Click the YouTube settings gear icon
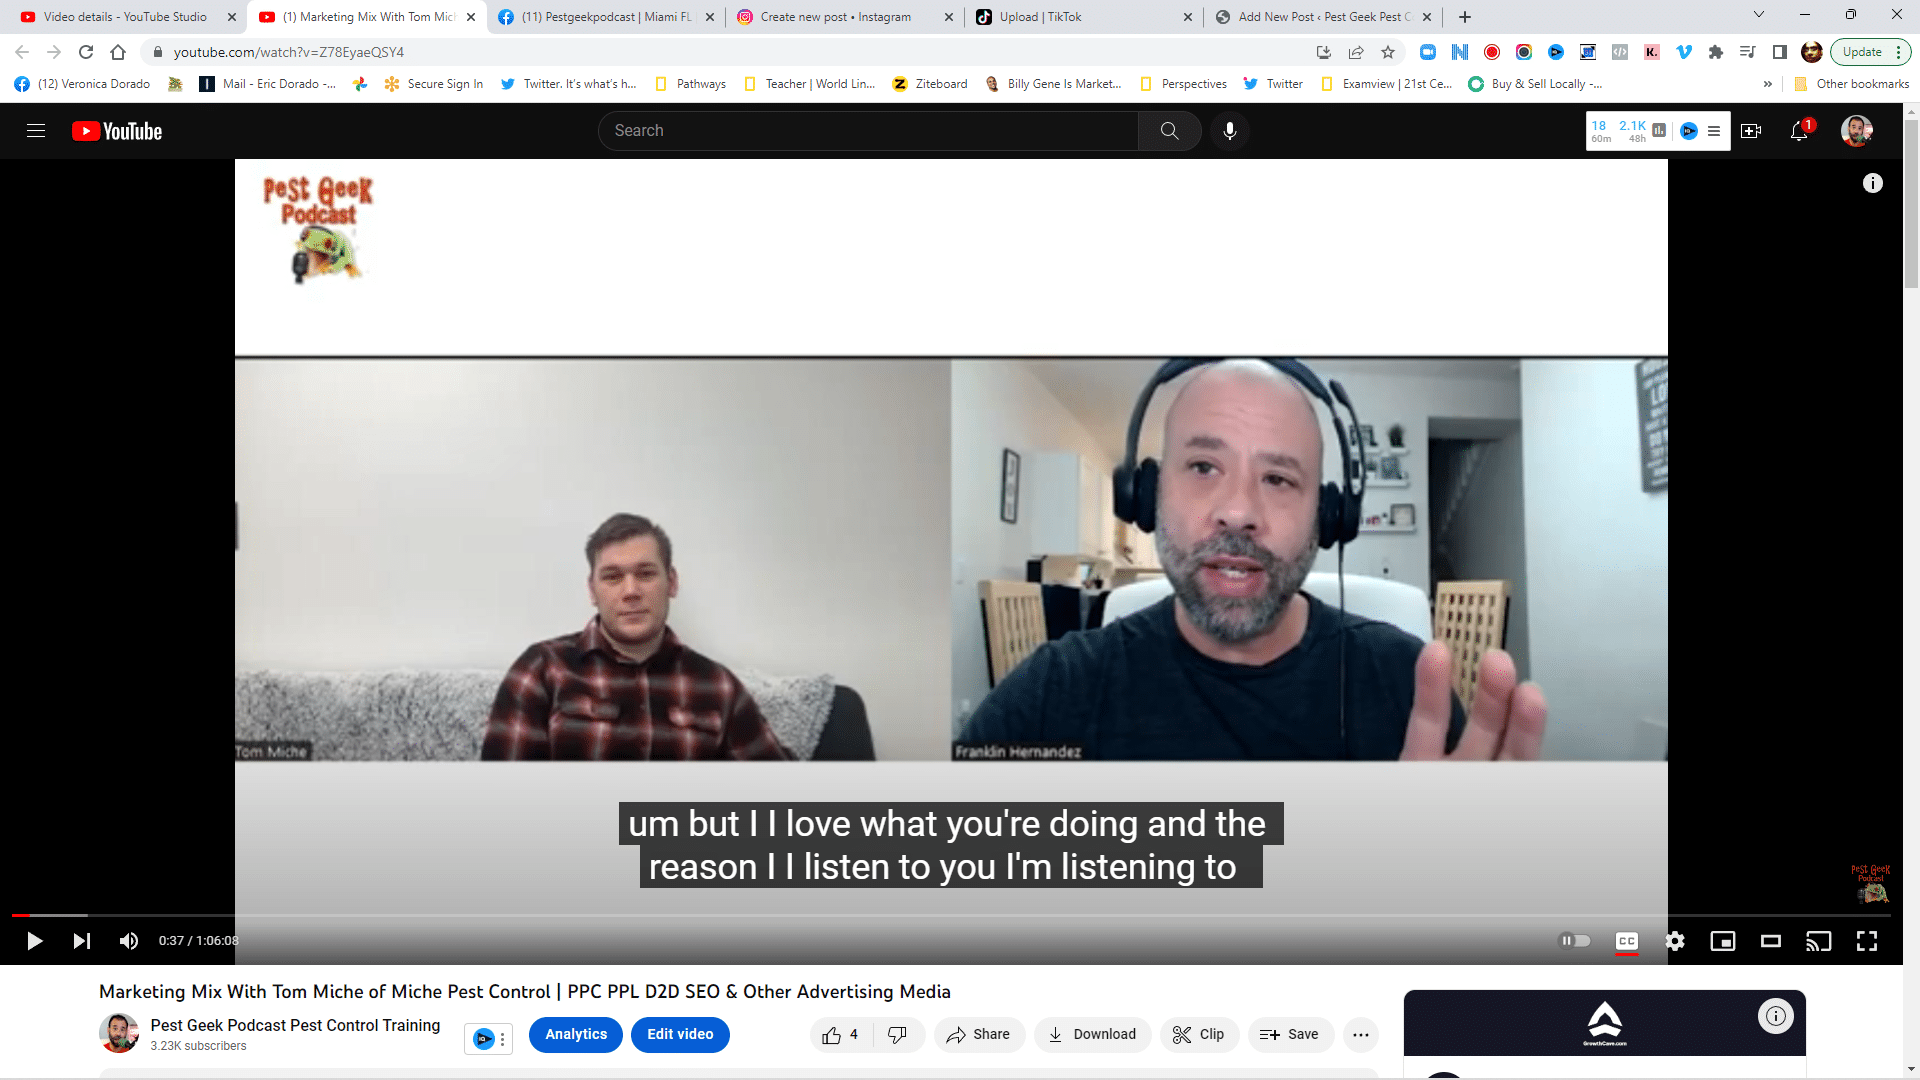The height and width of the screenshot is (1080, 1920). pyautogui.click(x=1675, y=940)
